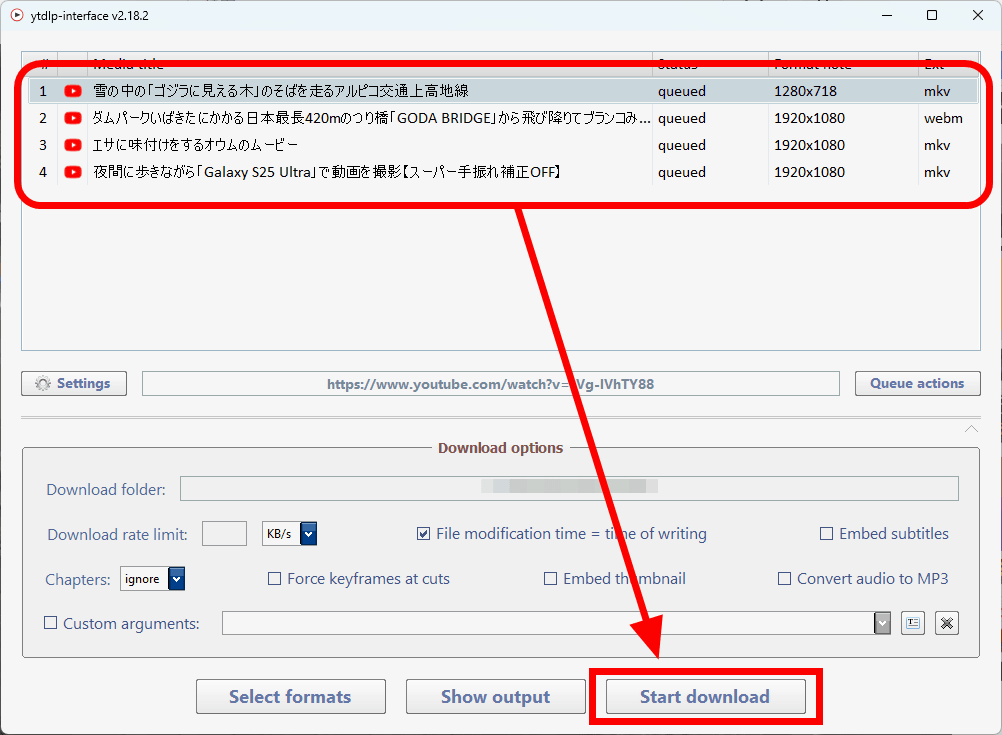This screenshot has width=1002, height=735.
Task: Uncheck File modification time = time of writing
Action: 424,534
